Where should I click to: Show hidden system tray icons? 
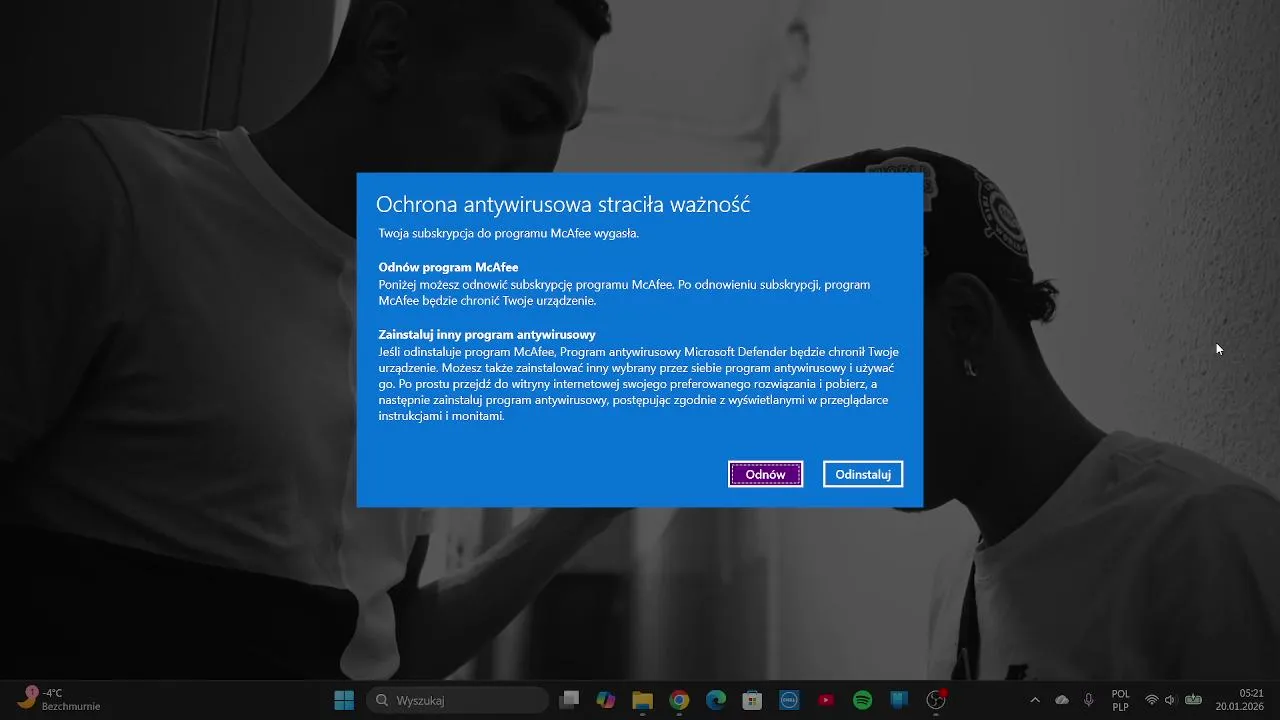[1035, 700]
